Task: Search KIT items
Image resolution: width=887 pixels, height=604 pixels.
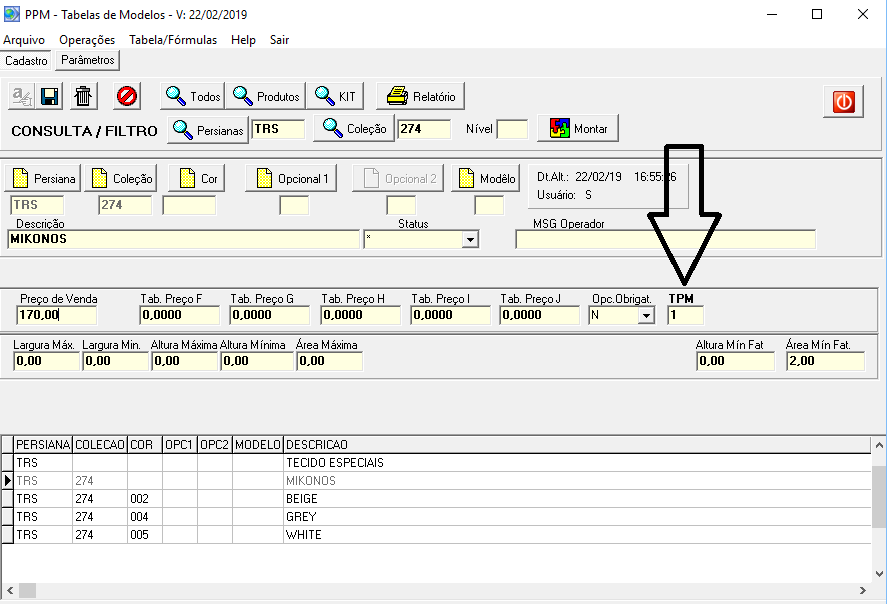Action: pos(335,96)
